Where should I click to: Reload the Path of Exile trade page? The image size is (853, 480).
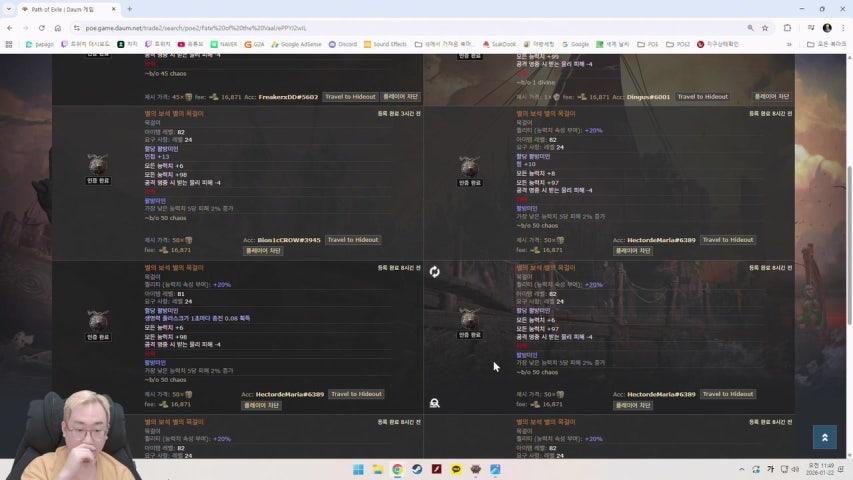[x=41, y=28]
